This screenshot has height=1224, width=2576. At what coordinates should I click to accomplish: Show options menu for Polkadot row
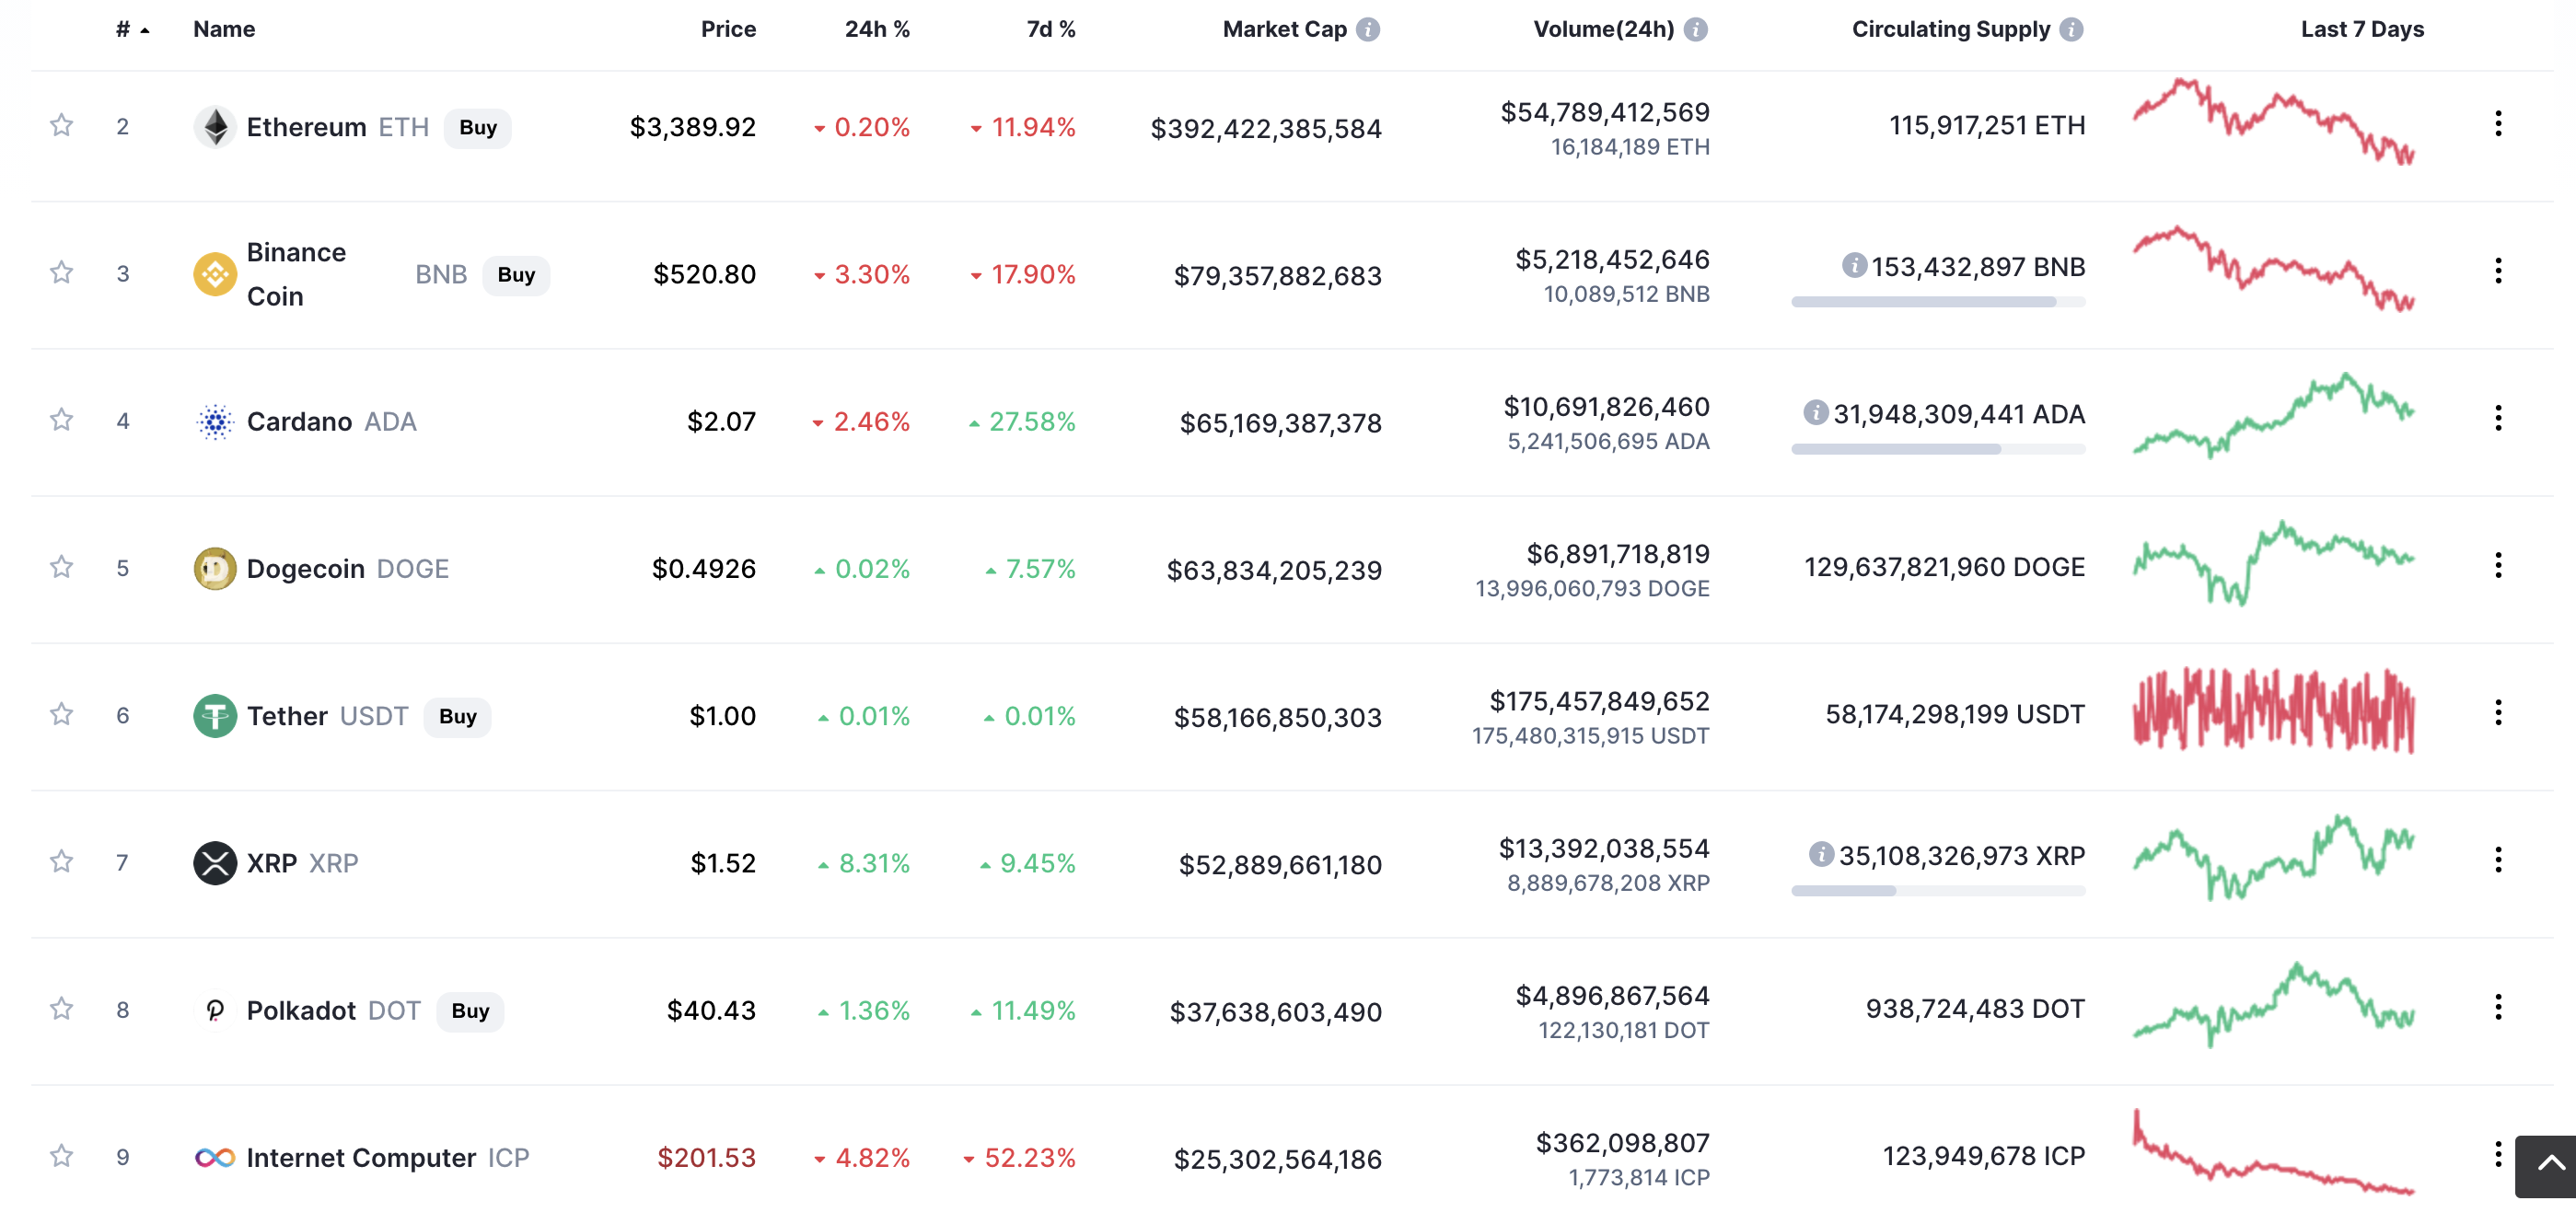2498,1007
